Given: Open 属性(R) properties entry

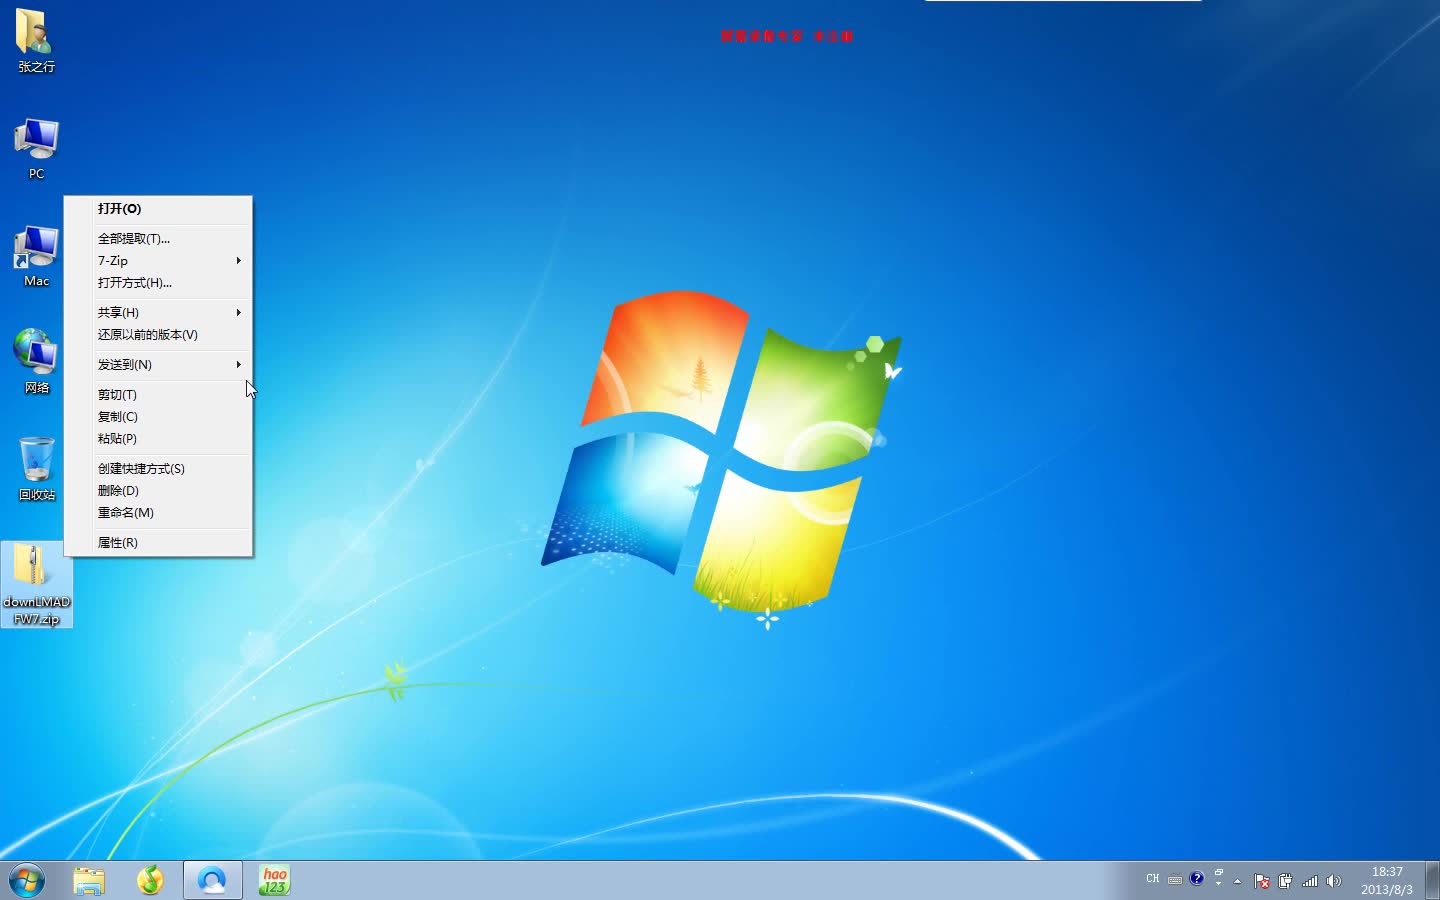Looking at the screenshot, I should point(158,542).
